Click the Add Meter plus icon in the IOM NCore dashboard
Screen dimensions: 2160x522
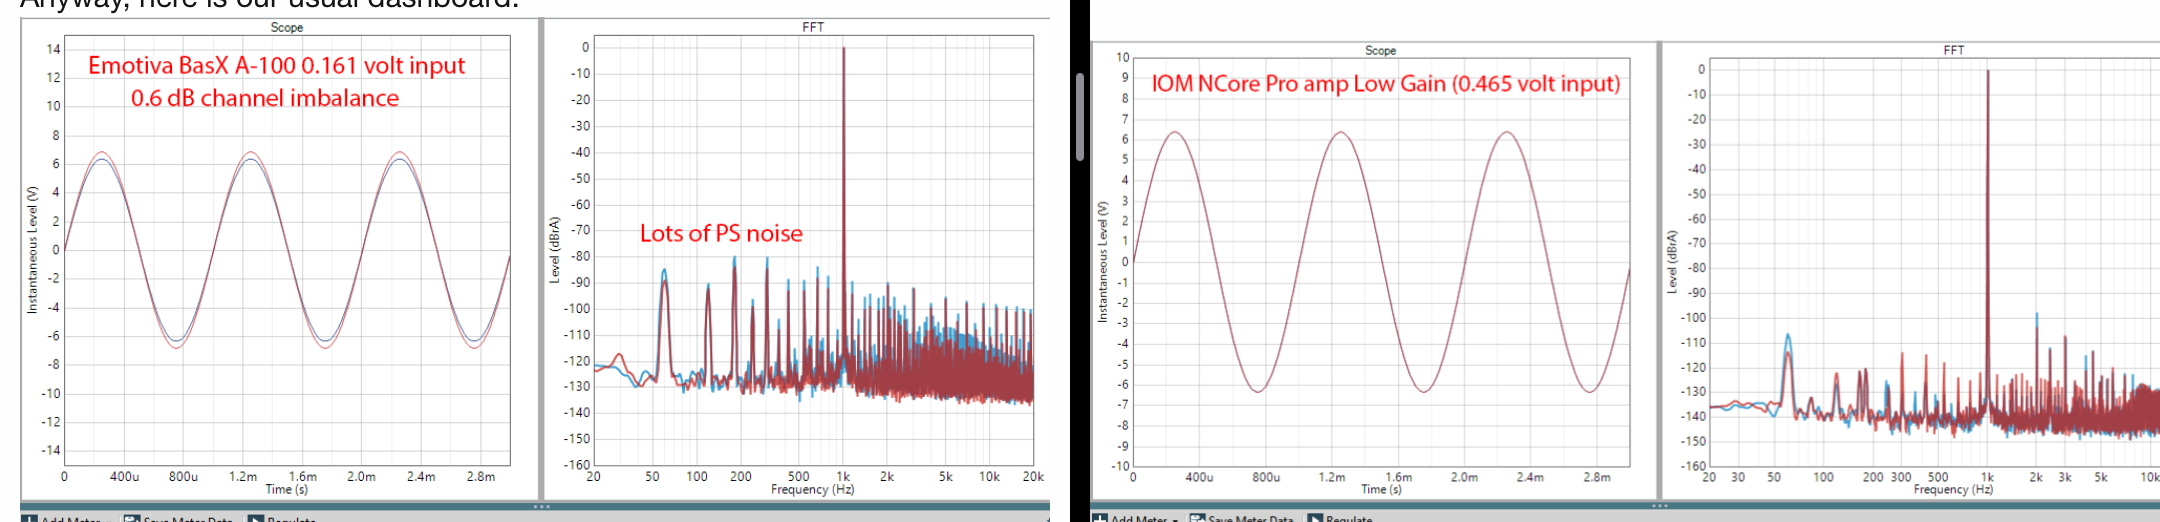(x=1099, y=518)
